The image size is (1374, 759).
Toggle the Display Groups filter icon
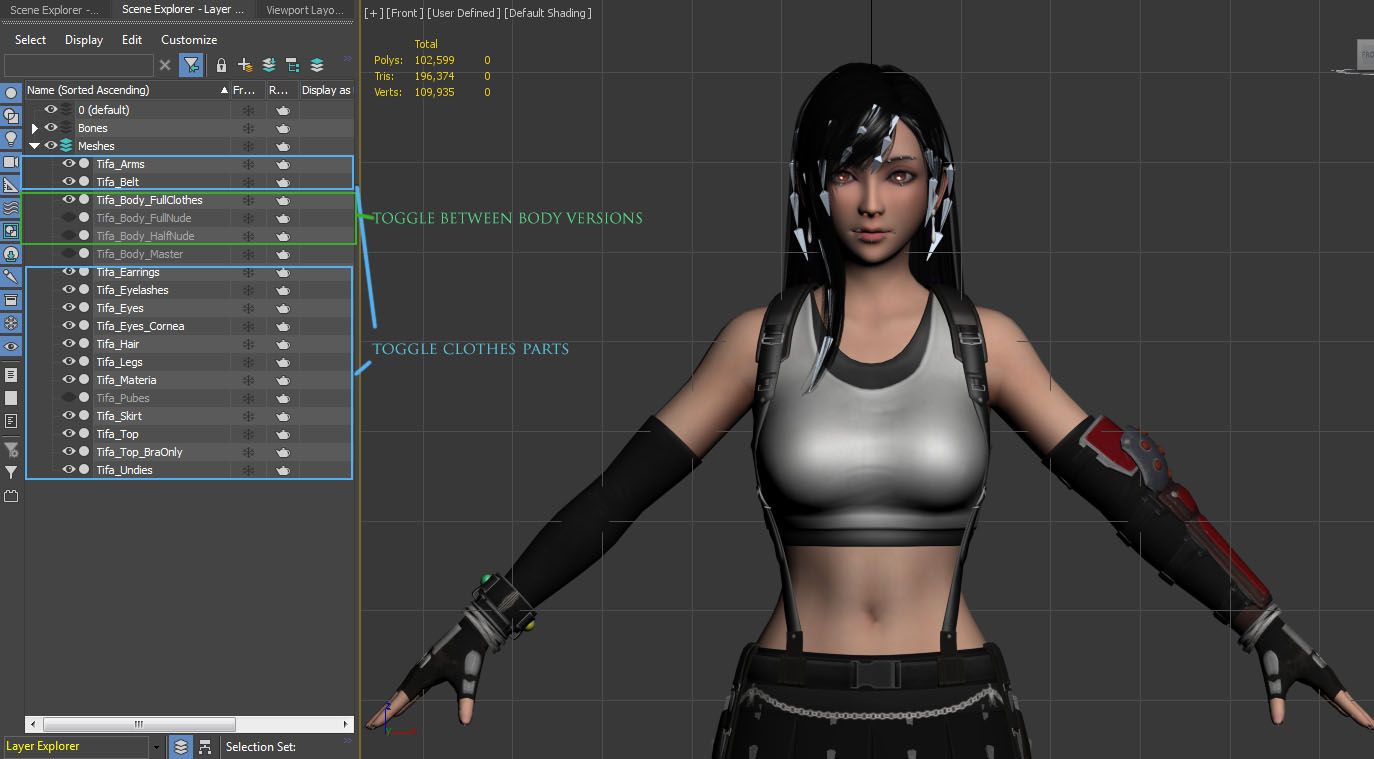11,231
